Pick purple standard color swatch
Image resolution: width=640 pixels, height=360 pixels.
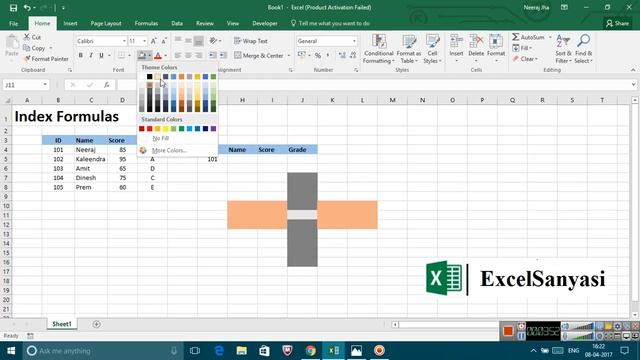point(213,129)
